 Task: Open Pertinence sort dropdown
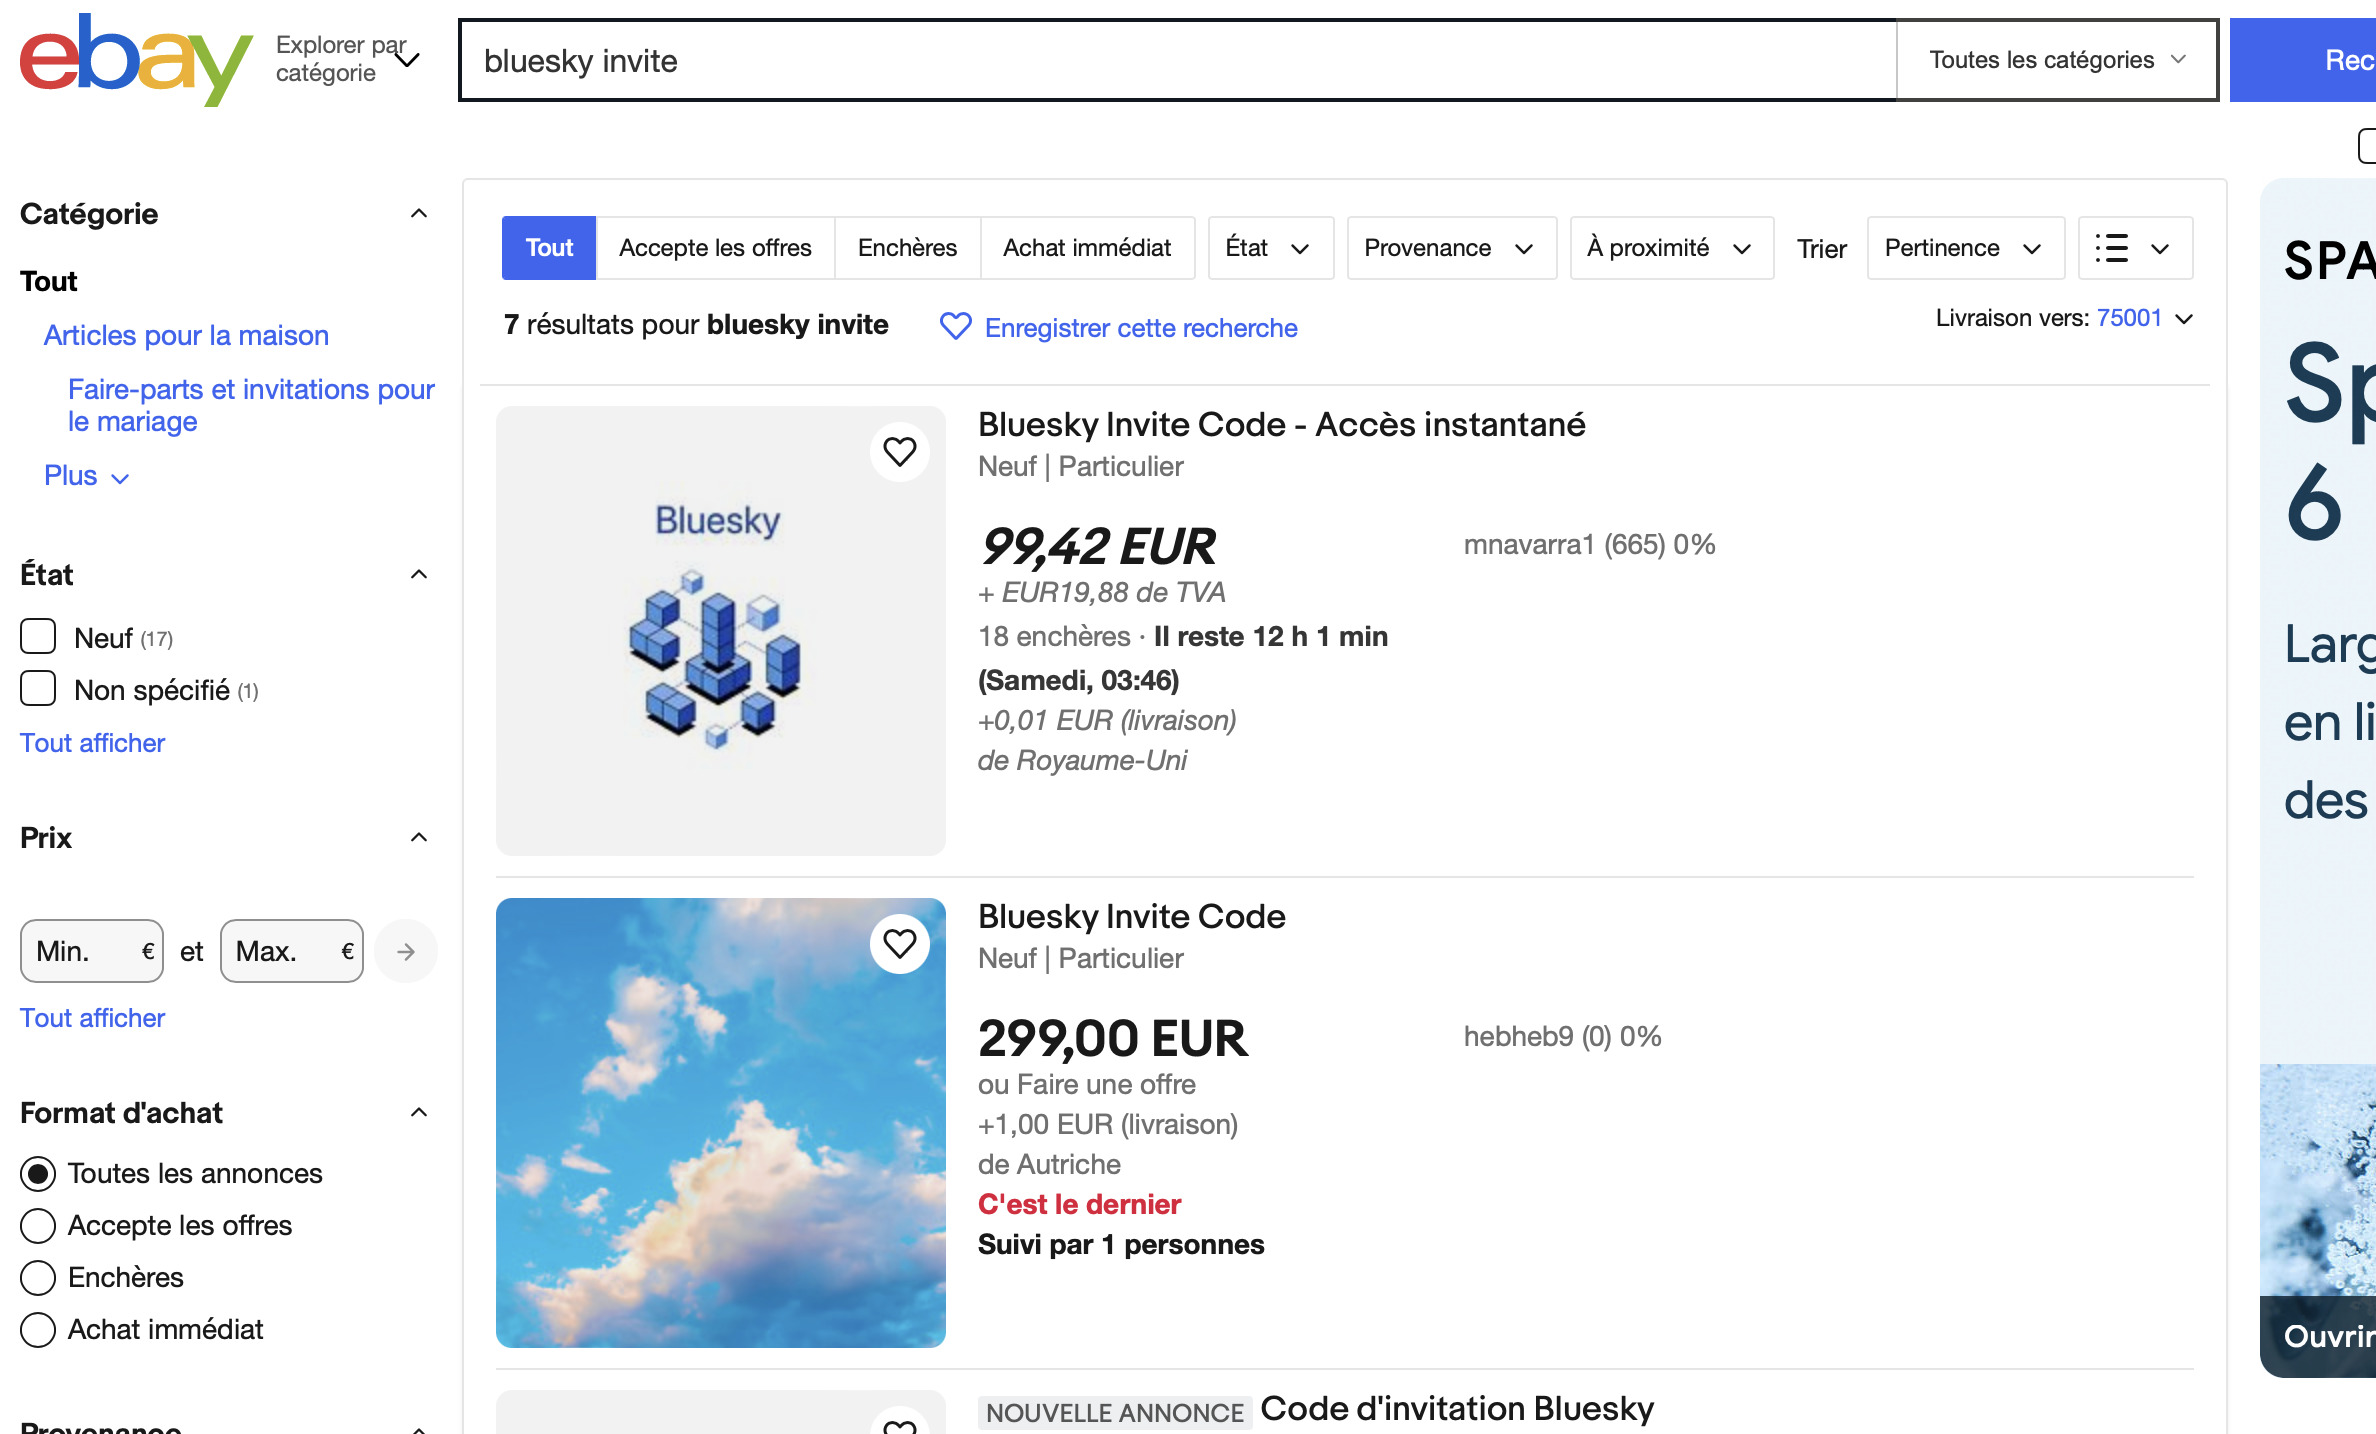[1964, 248]
